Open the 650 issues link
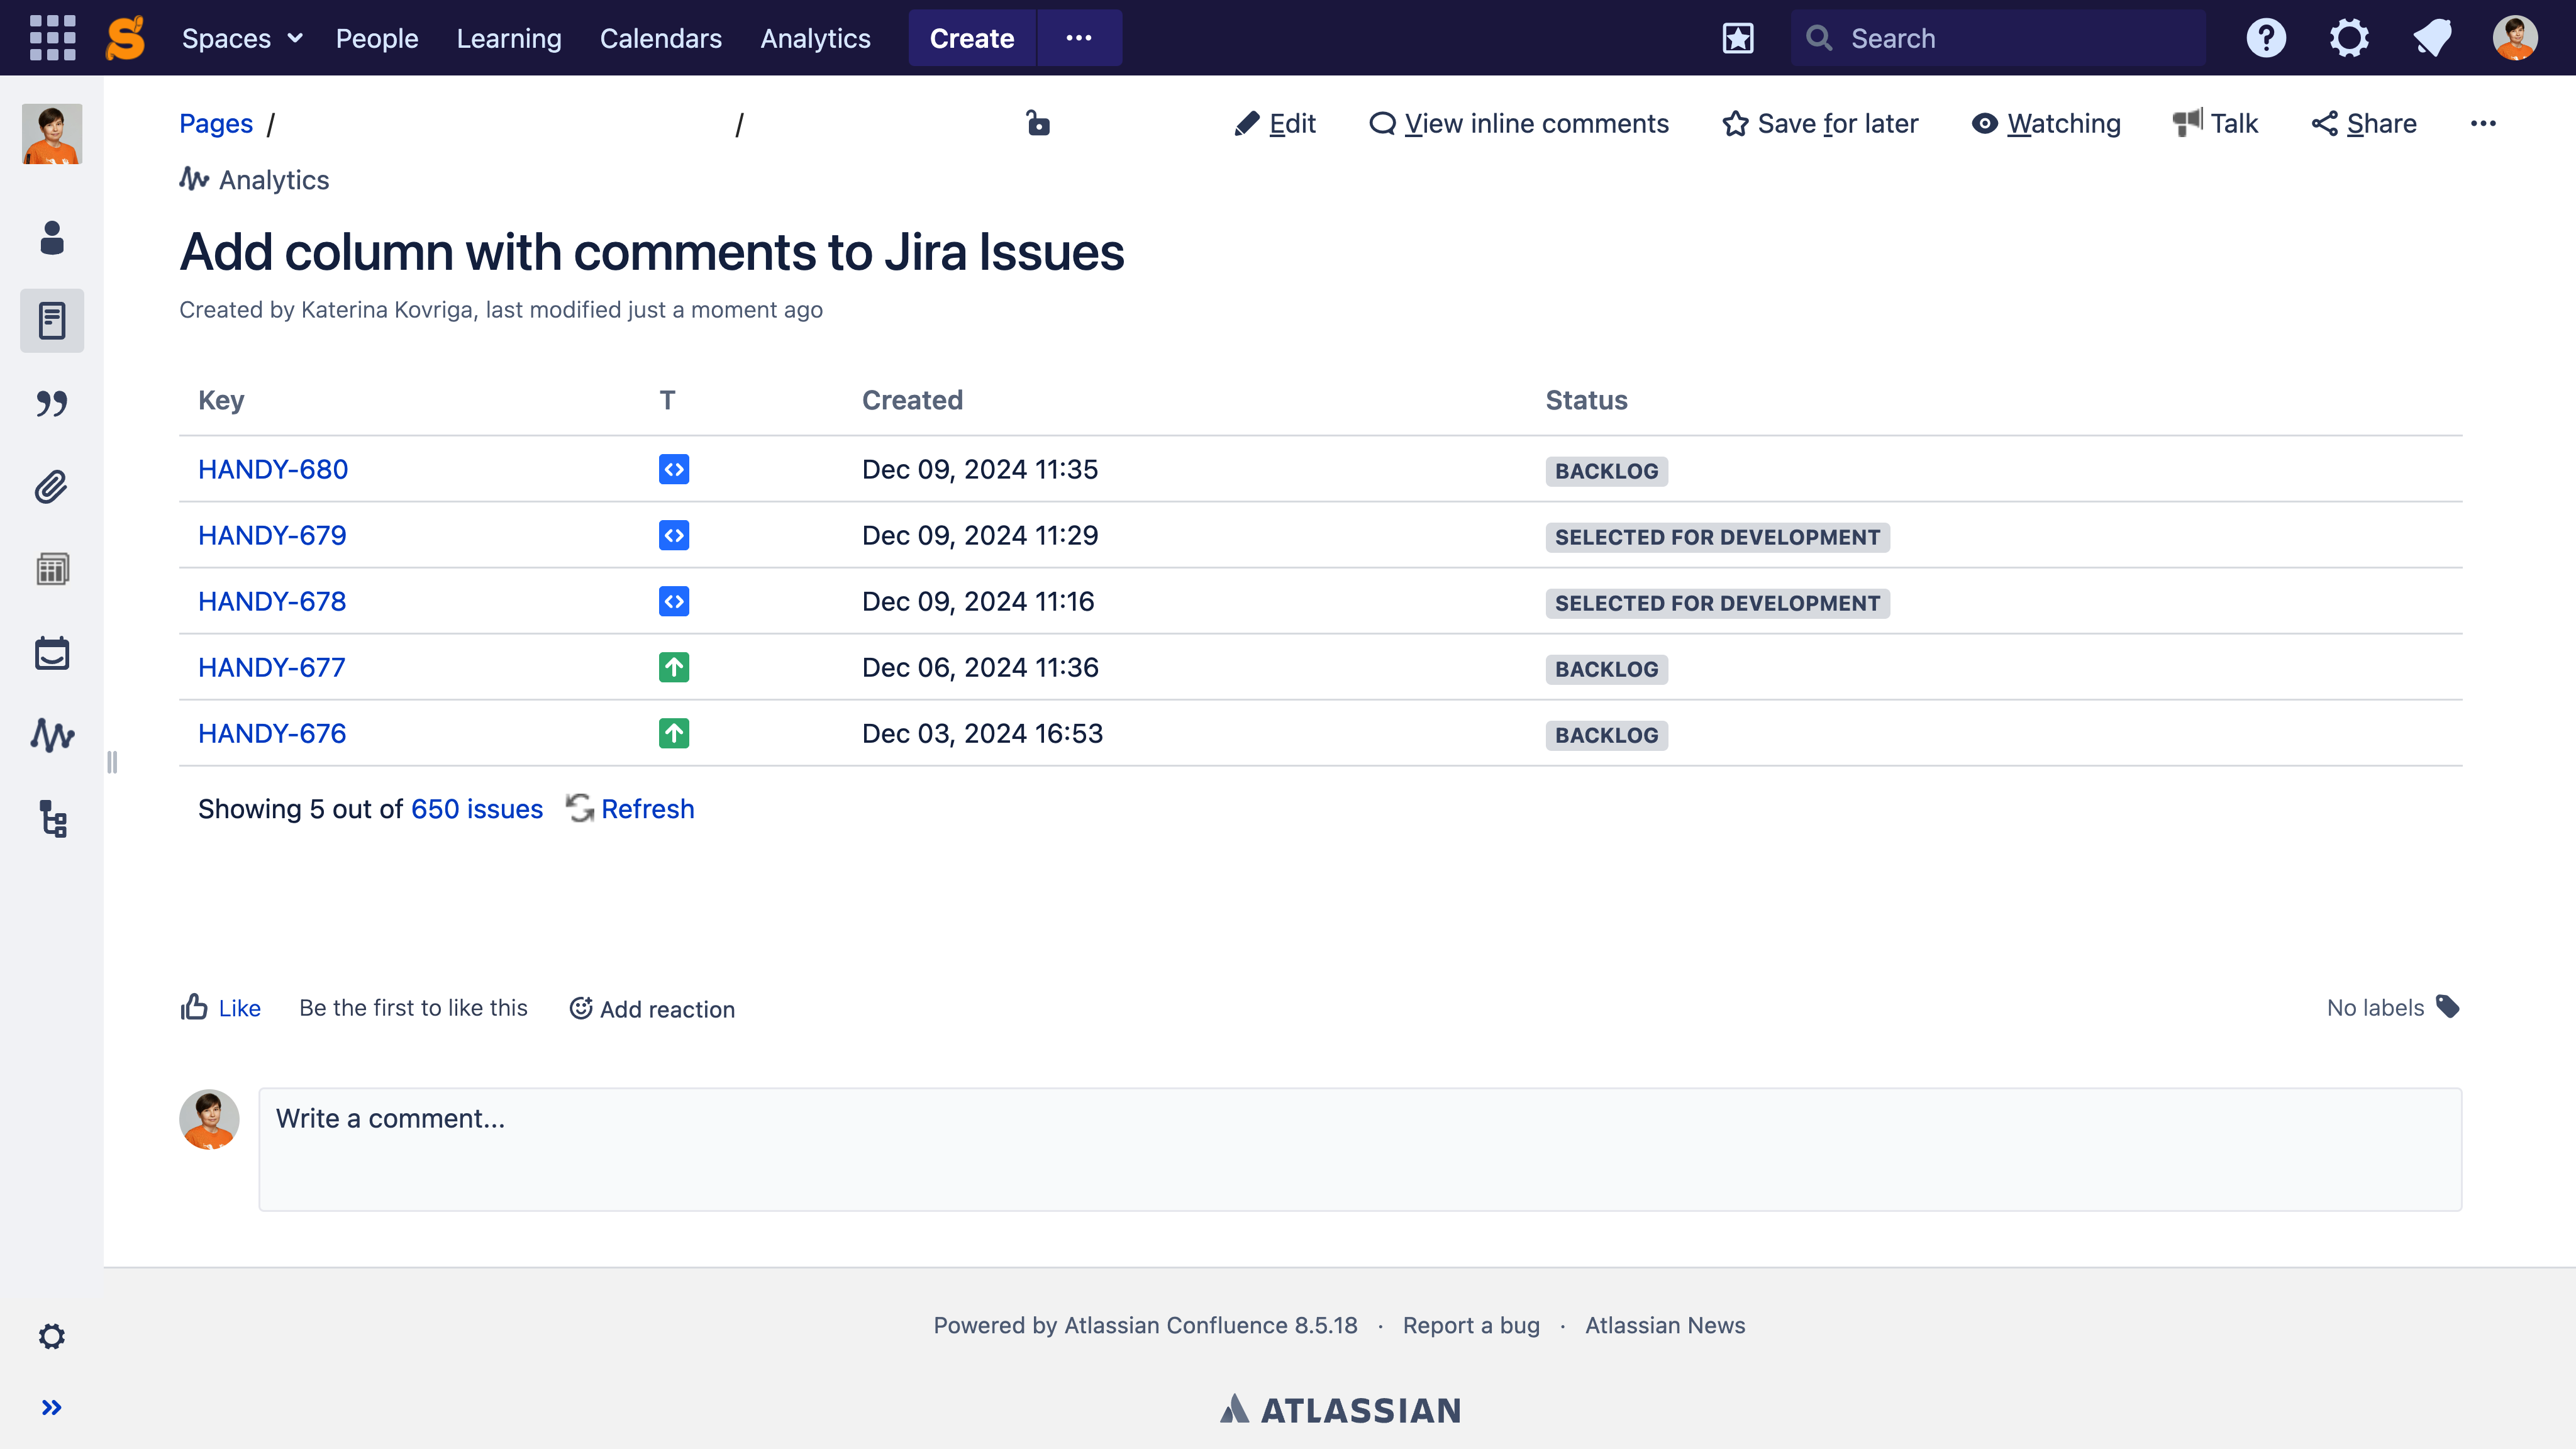Viewport: 2576px width, 1449px height. (x=477, y=808)
